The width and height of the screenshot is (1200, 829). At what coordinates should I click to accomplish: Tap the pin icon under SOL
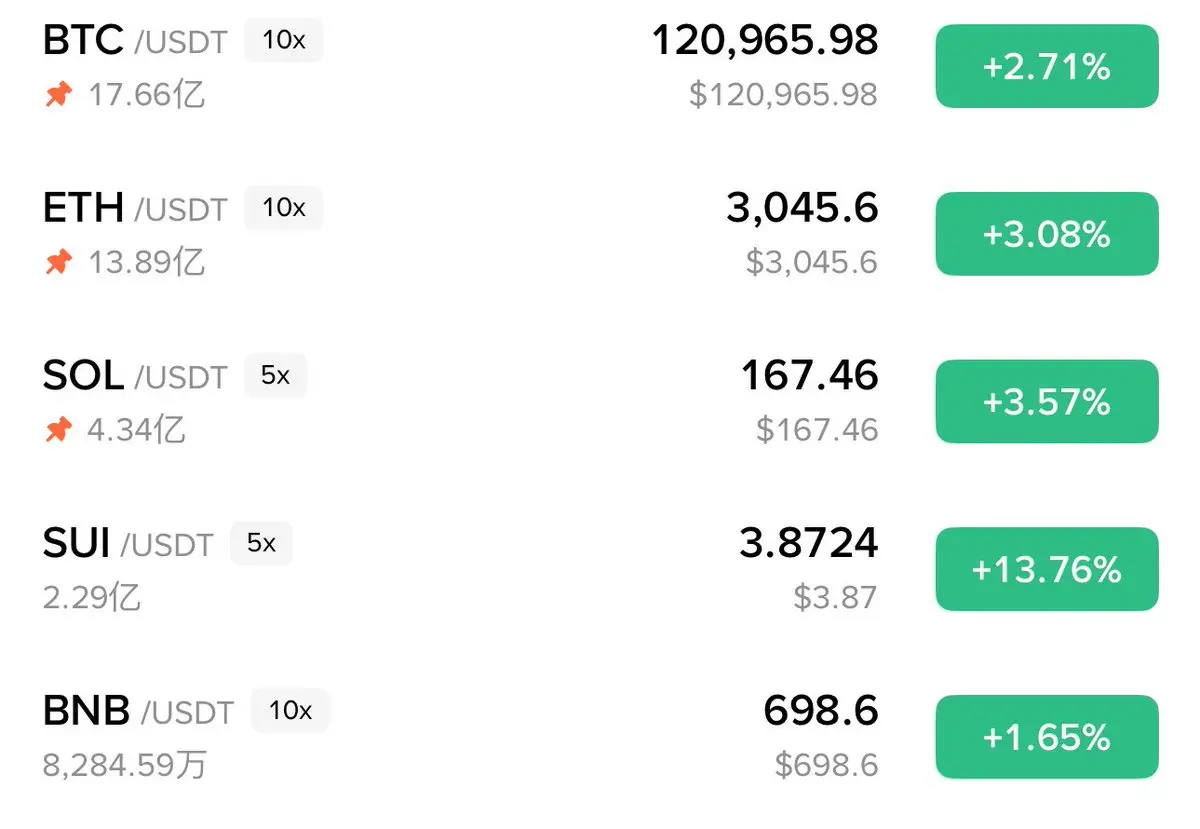coord(59,430)
